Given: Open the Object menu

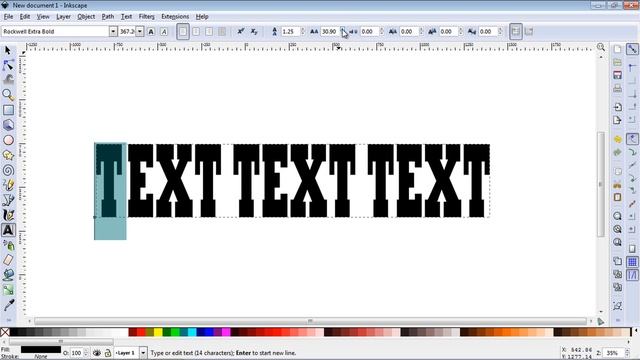Looking at the screenshot, I should pyautogui.click(x=86, y=17).
